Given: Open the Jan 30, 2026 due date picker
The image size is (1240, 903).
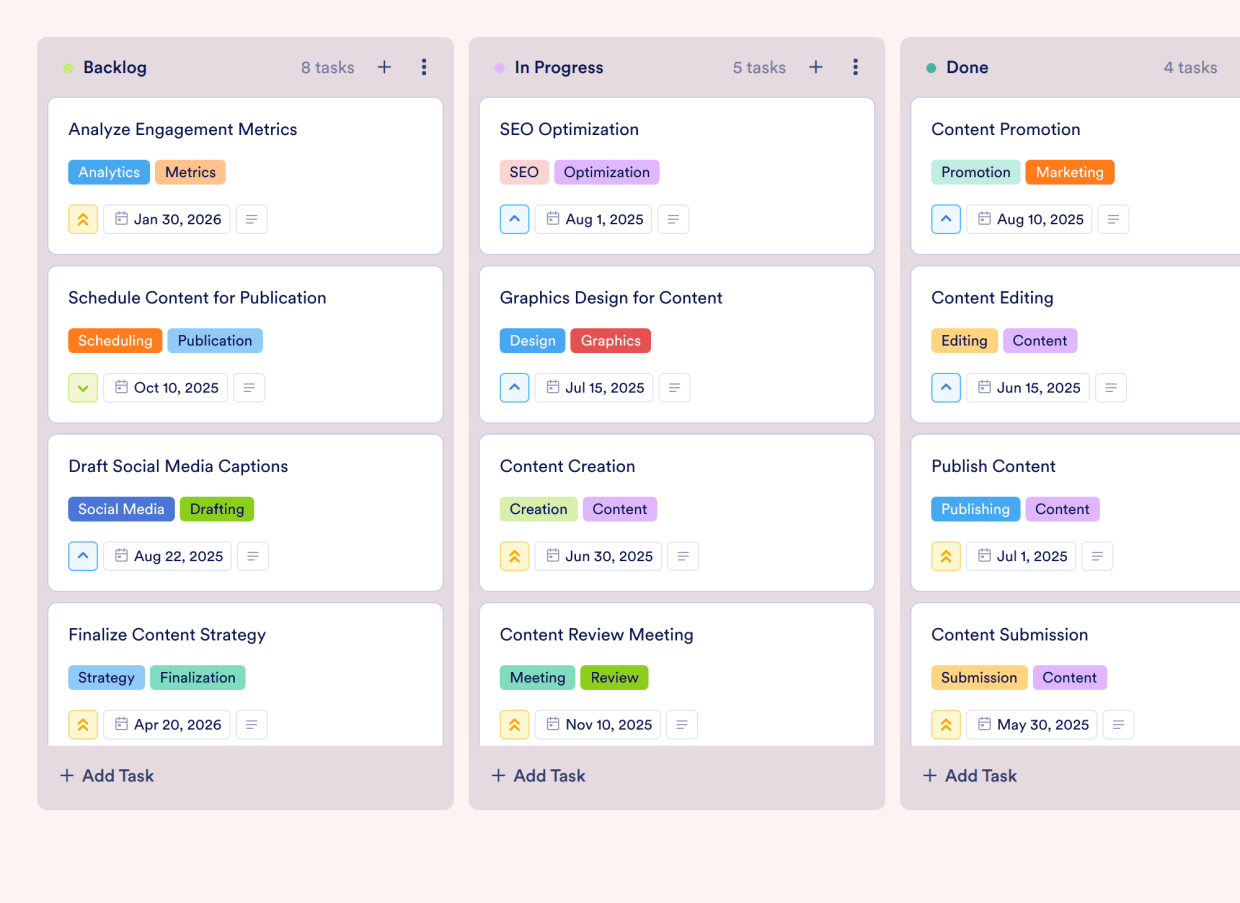Looking at the screenshot, I should click(167, 219).
